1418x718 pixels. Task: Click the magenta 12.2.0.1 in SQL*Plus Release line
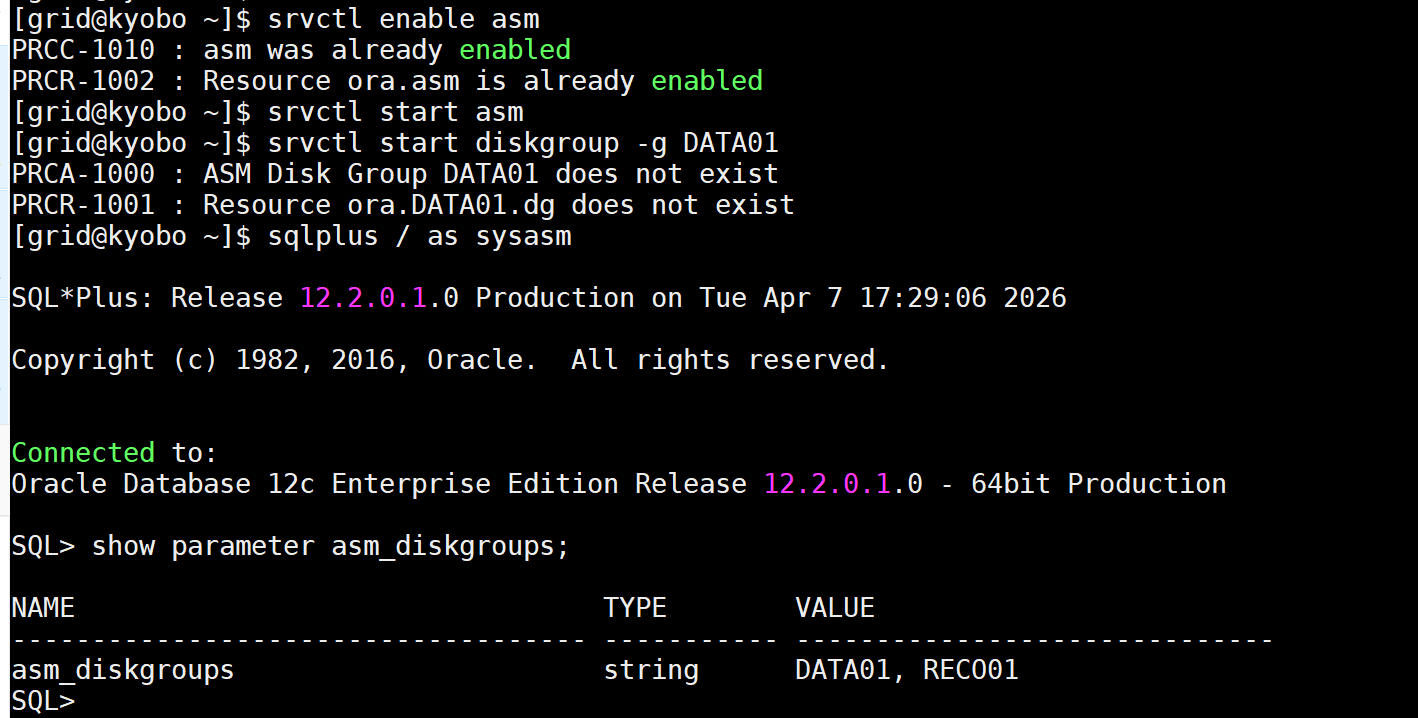(x=364, y=297)
